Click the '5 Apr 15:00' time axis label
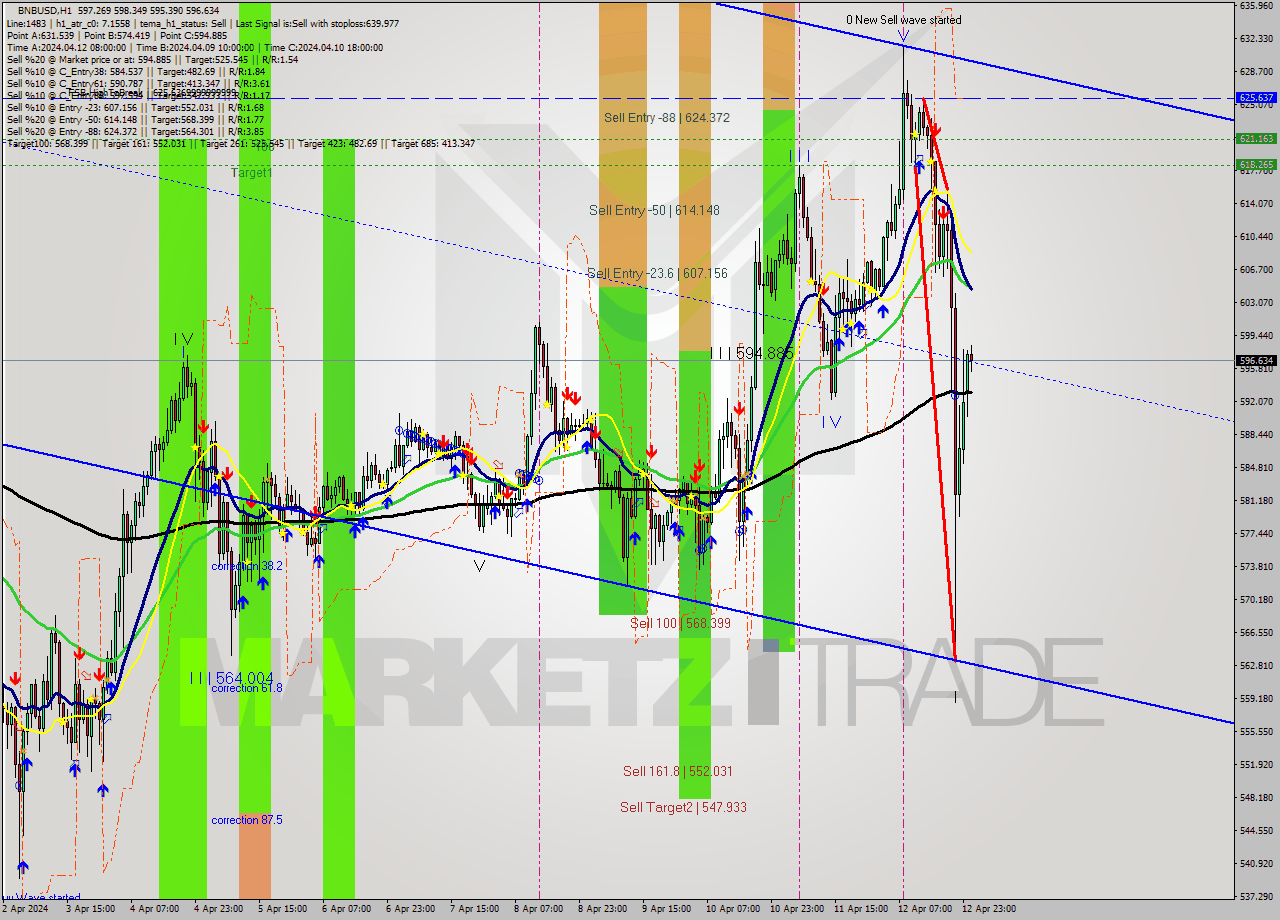This screenshot has height=920, width=1280. [282, 909]
